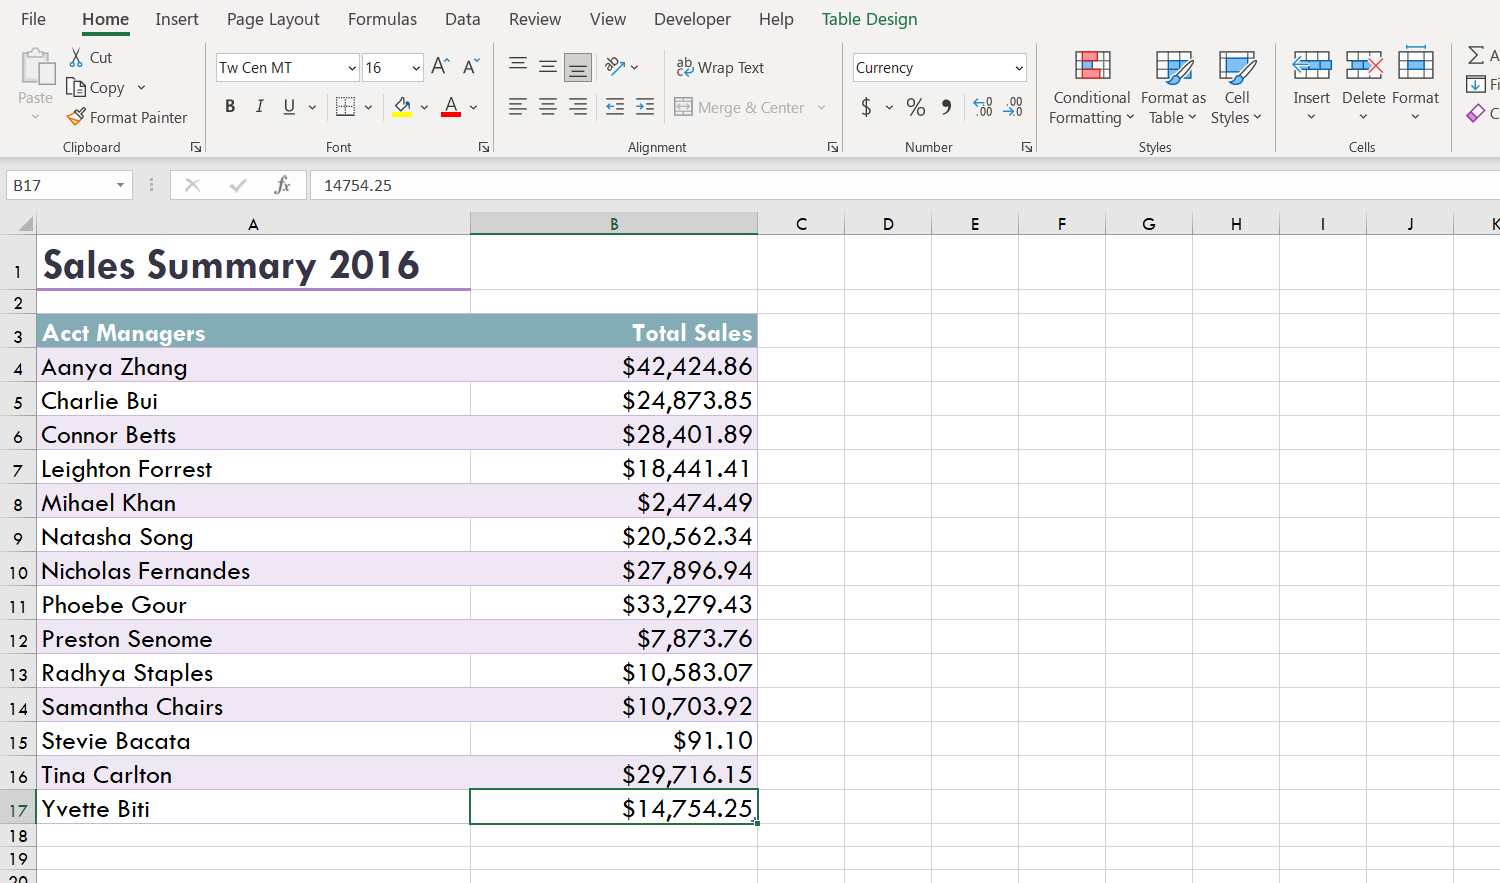This screenshot has height=883, width=1500.
Task: Click Cell Styles in the Styles group
Action: (x=1237, y=88)
